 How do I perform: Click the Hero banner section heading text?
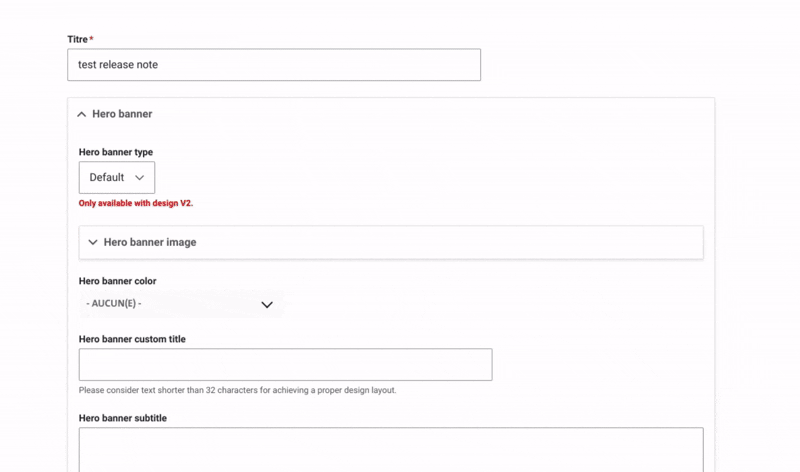[x=122, y=114]
